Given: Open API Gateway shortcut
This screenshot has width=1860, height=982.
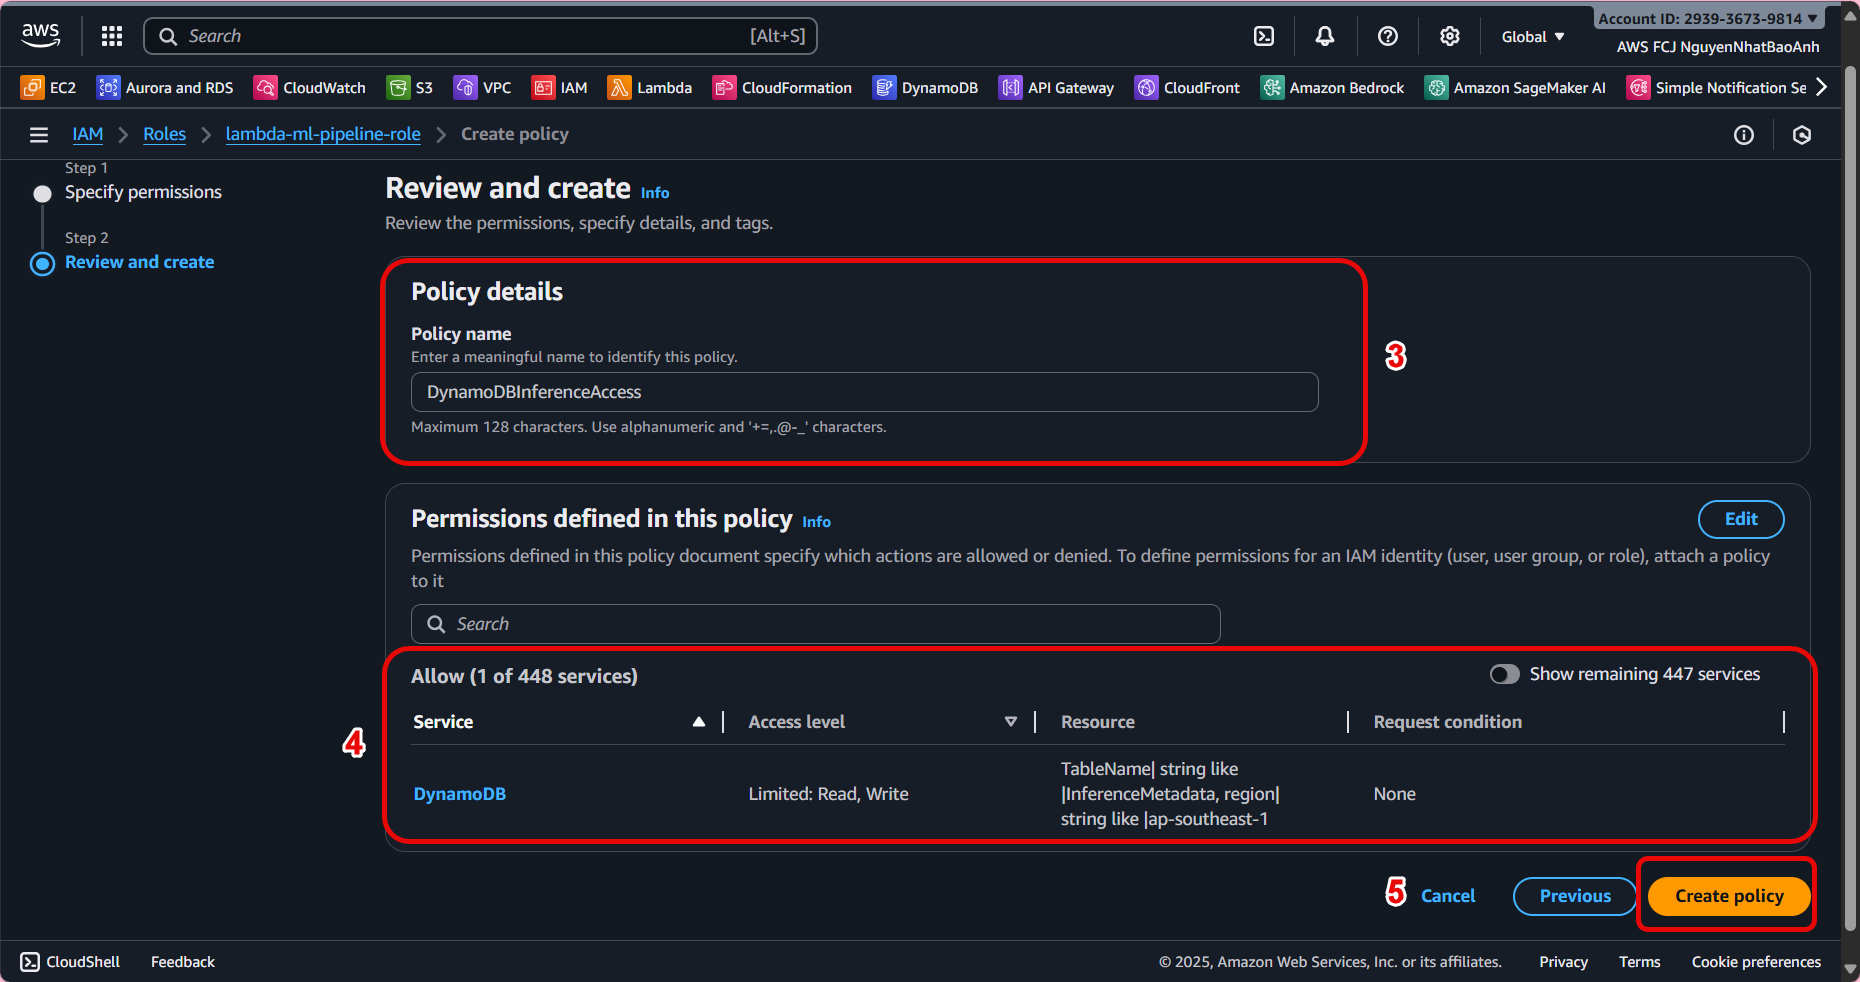Looking at the screenshot, I should tap(1056, 88).
